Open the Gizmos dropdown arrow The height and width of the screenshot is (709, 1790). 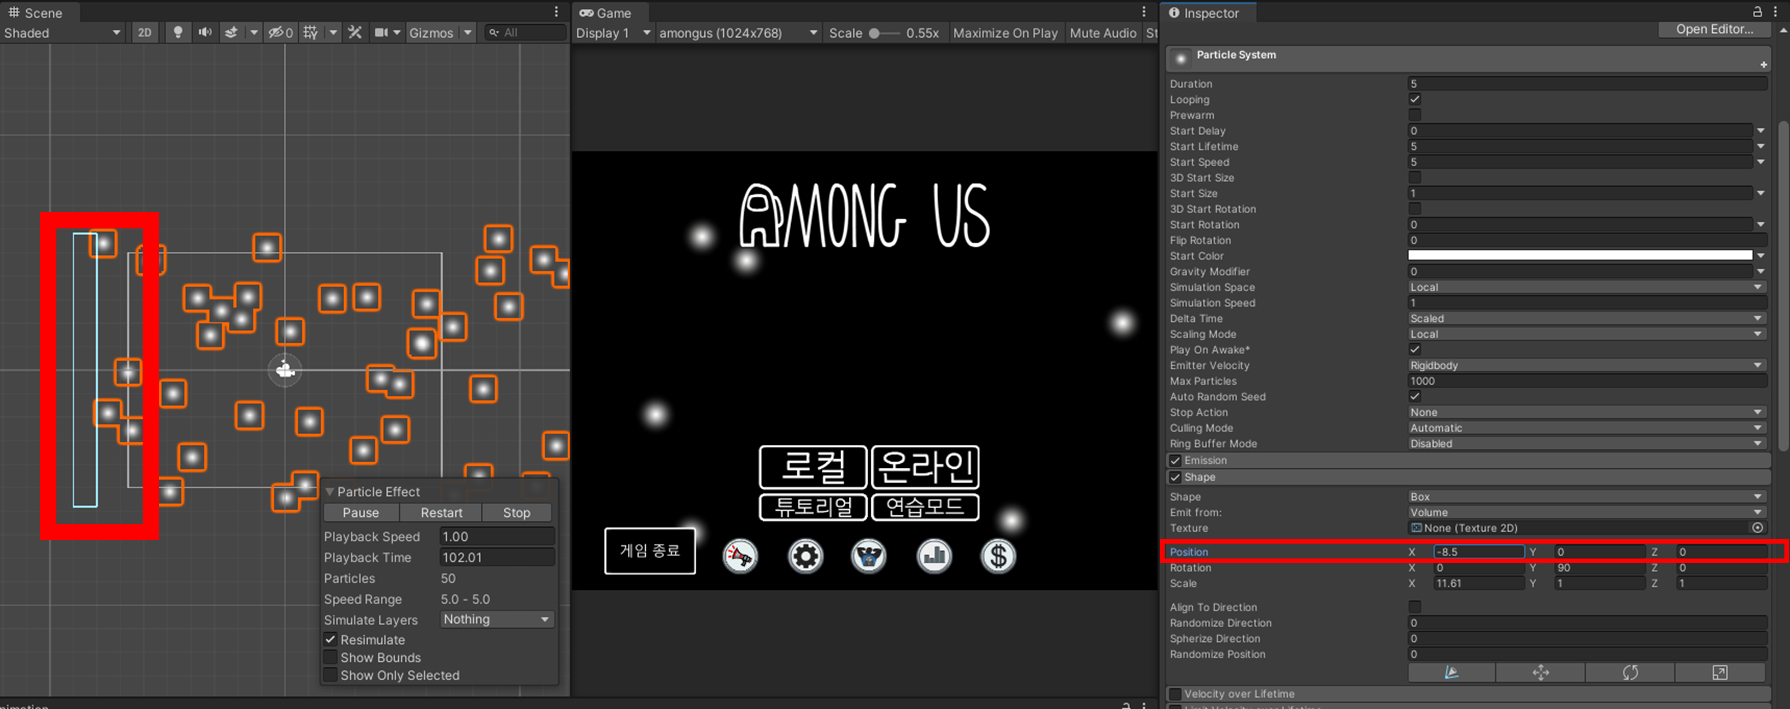pyautogui.click(x=467, y=32)
